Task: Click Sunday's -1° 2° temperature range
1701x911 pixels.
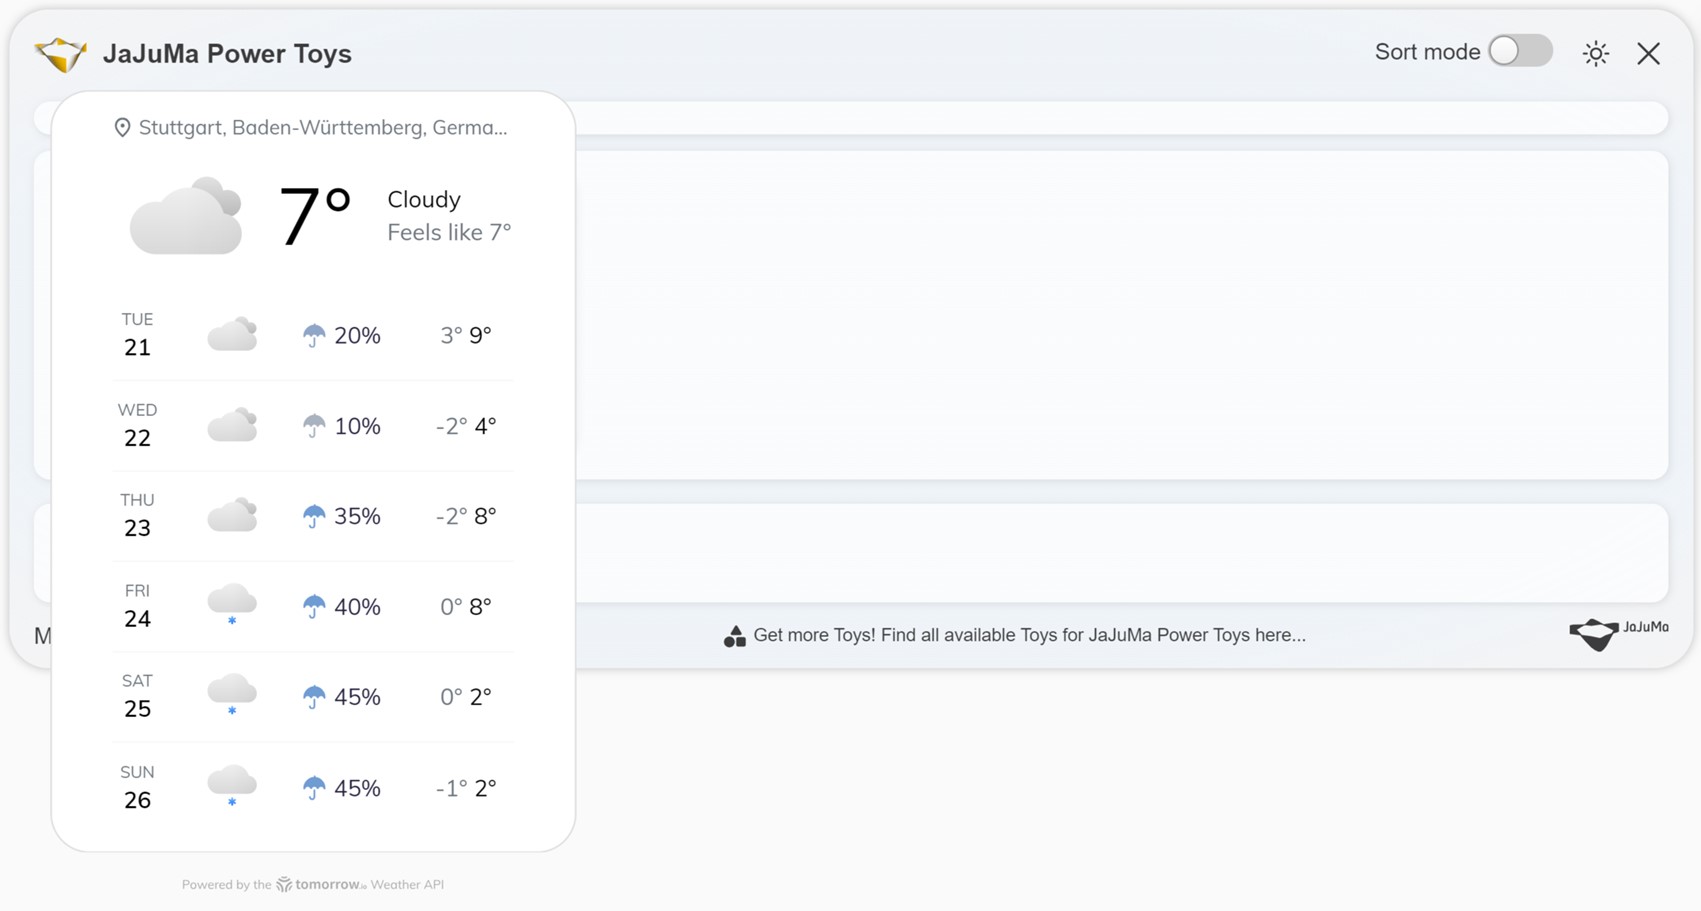Action: tap(466, 788)
